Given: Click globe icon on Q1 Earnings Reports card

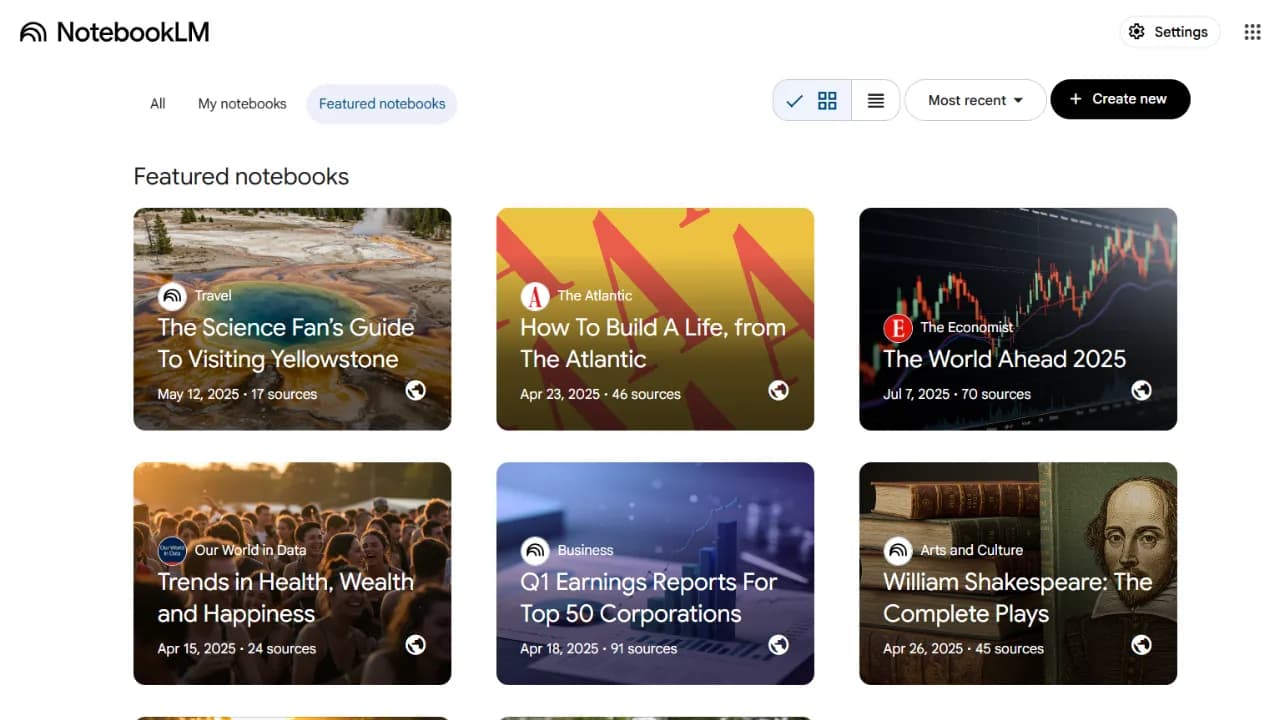Looking at the screenshot, I should pyautogui.click(x=779, y=645).
